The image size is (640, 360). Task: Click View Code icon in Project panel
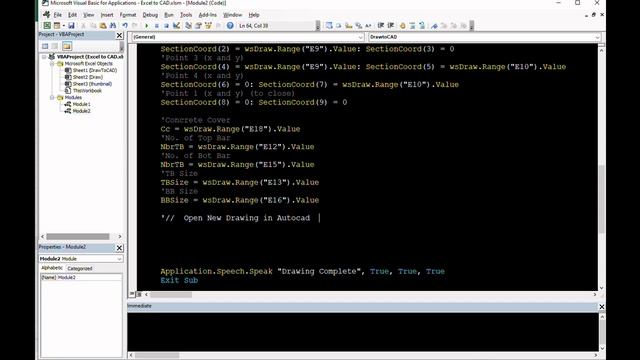pos(45,46)
